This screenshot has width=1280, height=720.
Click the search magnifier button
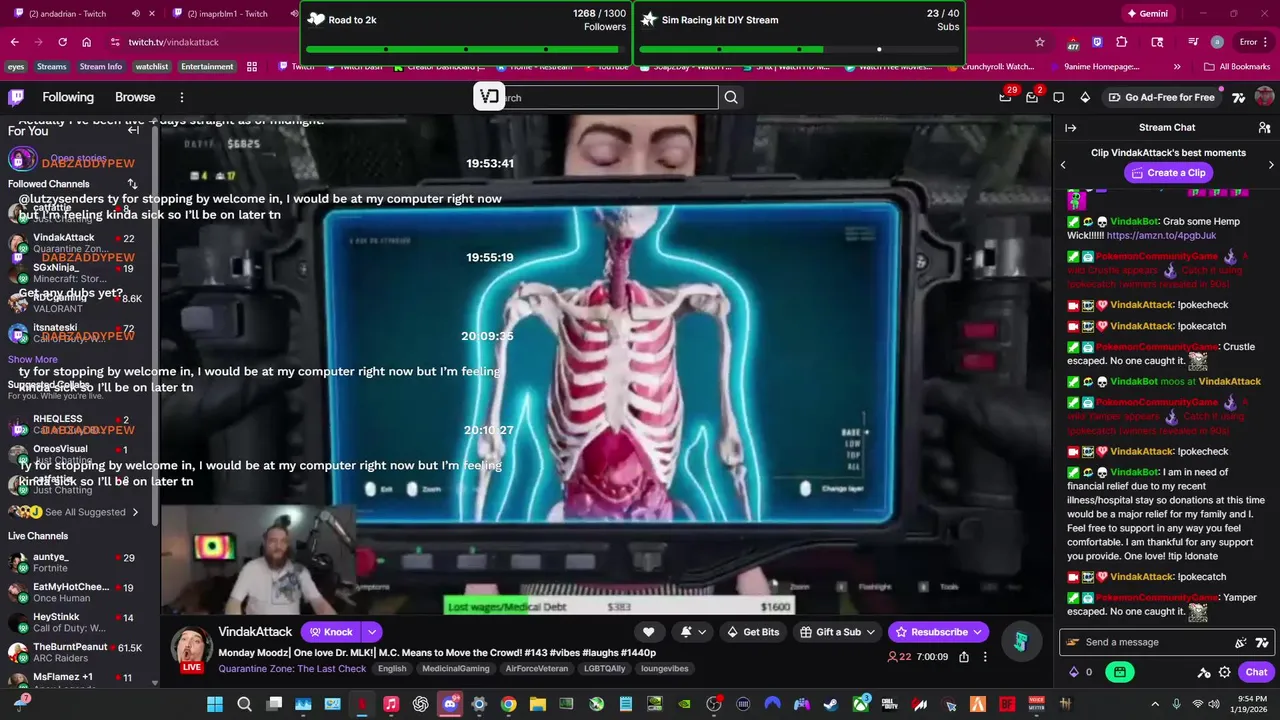click(x=731, y=97)
